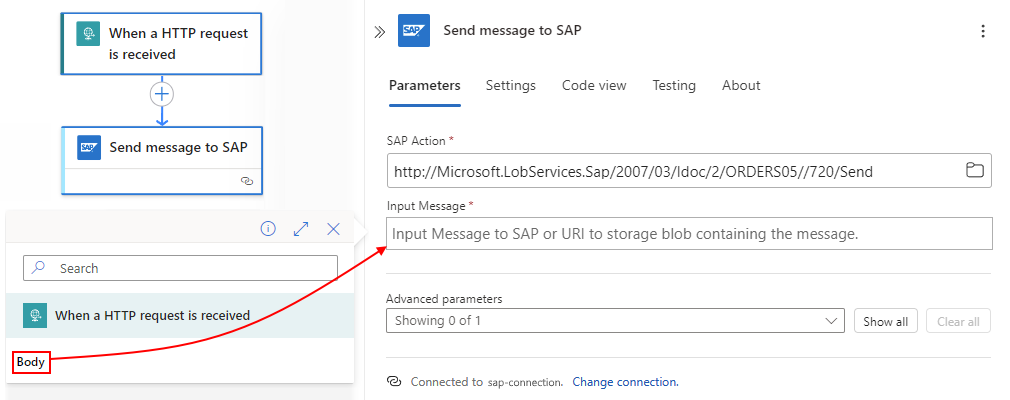This screenshot has width=1010, height=400.
Task: Click the 'Input Message' field label
Action: coord(426,206)
